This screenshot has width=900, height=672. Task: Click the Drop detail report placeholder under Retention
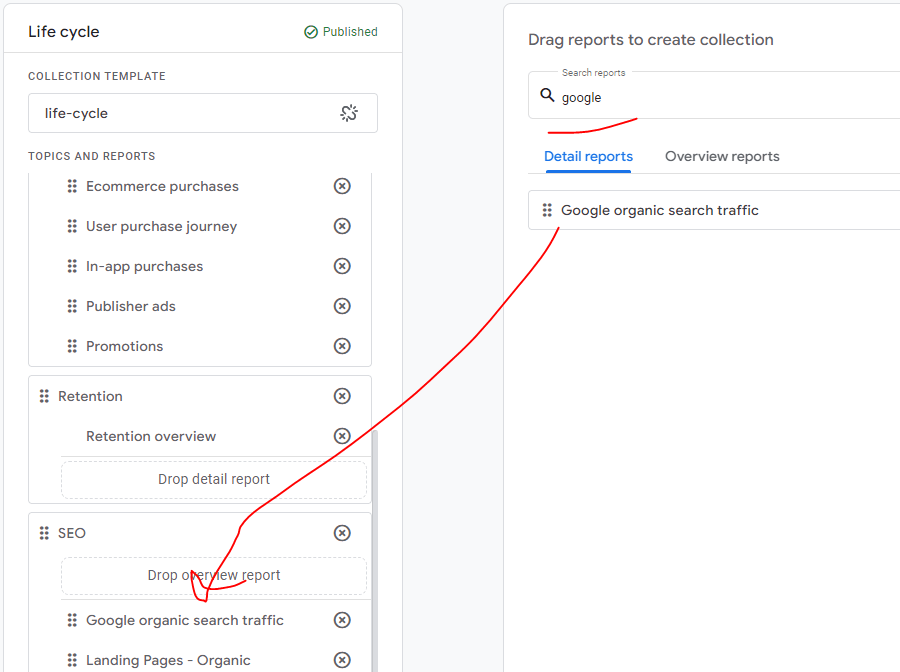tap(214, 479)
